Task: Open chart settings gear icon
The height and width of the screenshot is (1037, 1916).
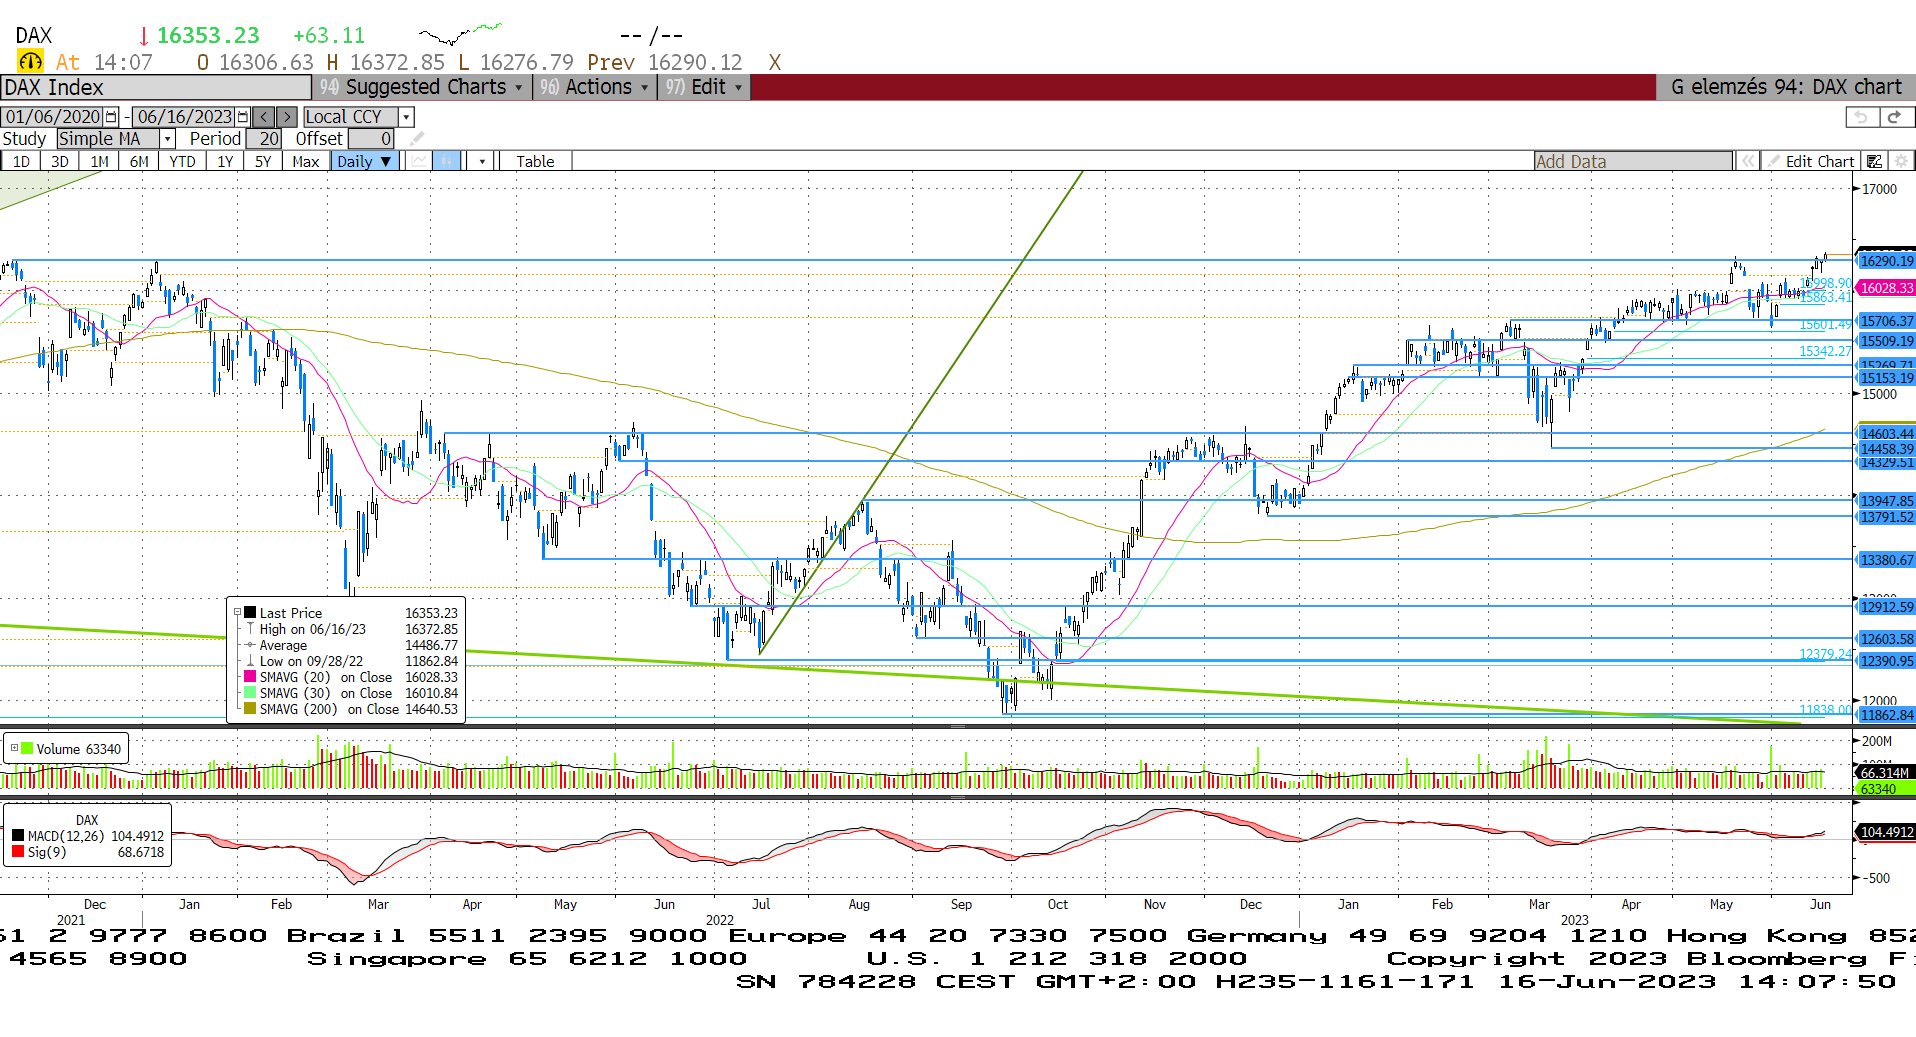Action: [x=1901, y=161]
